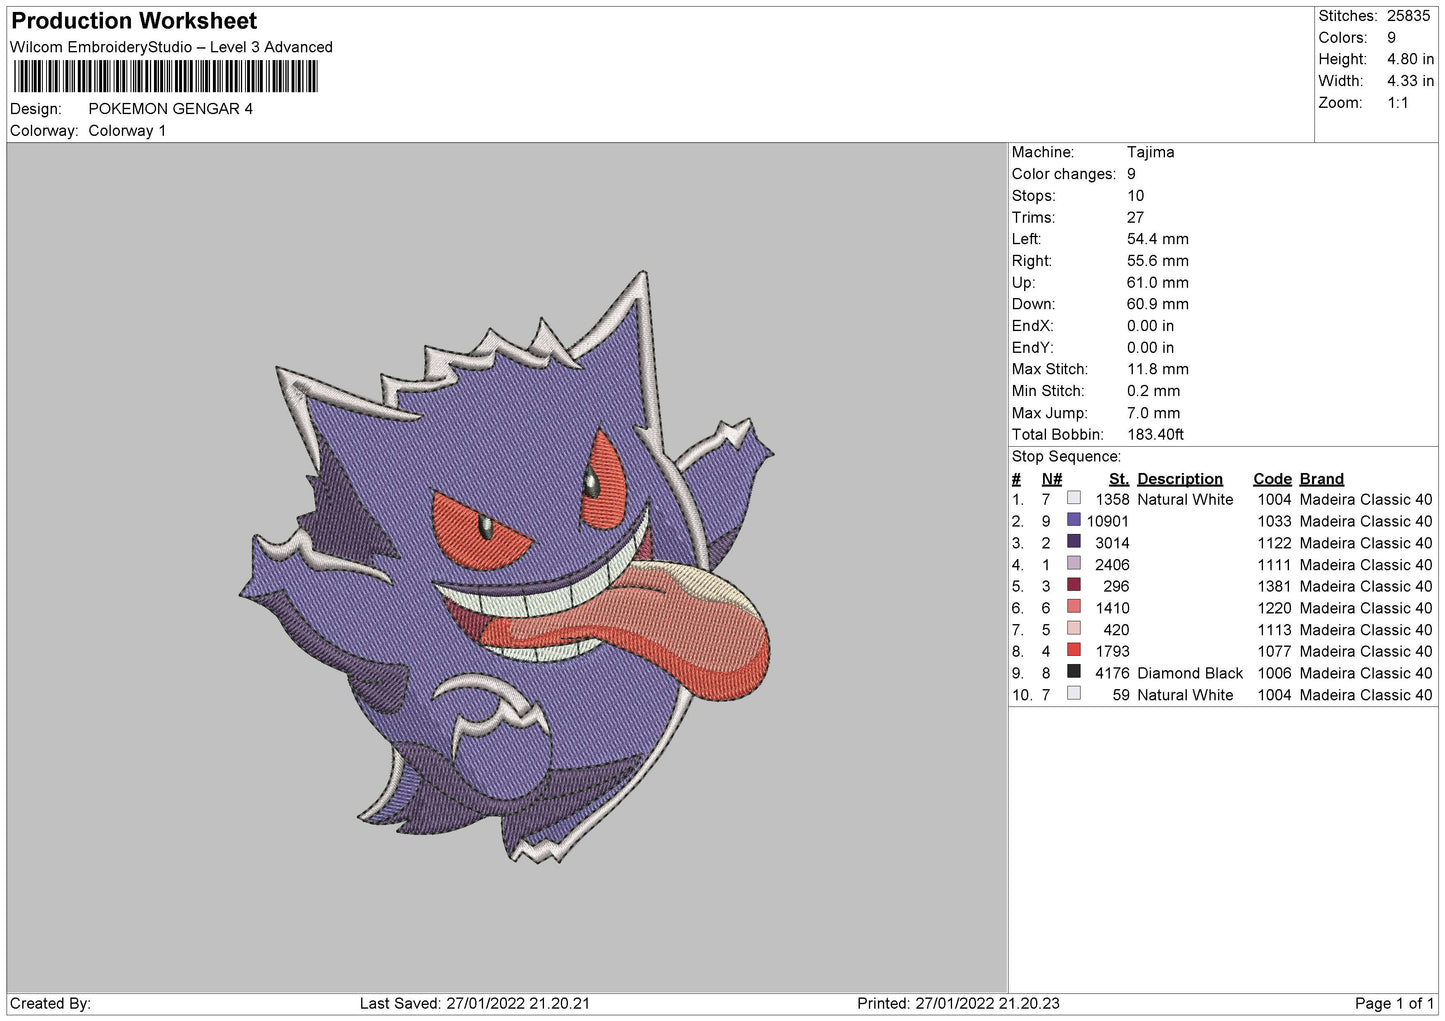
Task: Click stitch count 10901 in row 2
Action: pyautogui.click(x=1107, y=521)
